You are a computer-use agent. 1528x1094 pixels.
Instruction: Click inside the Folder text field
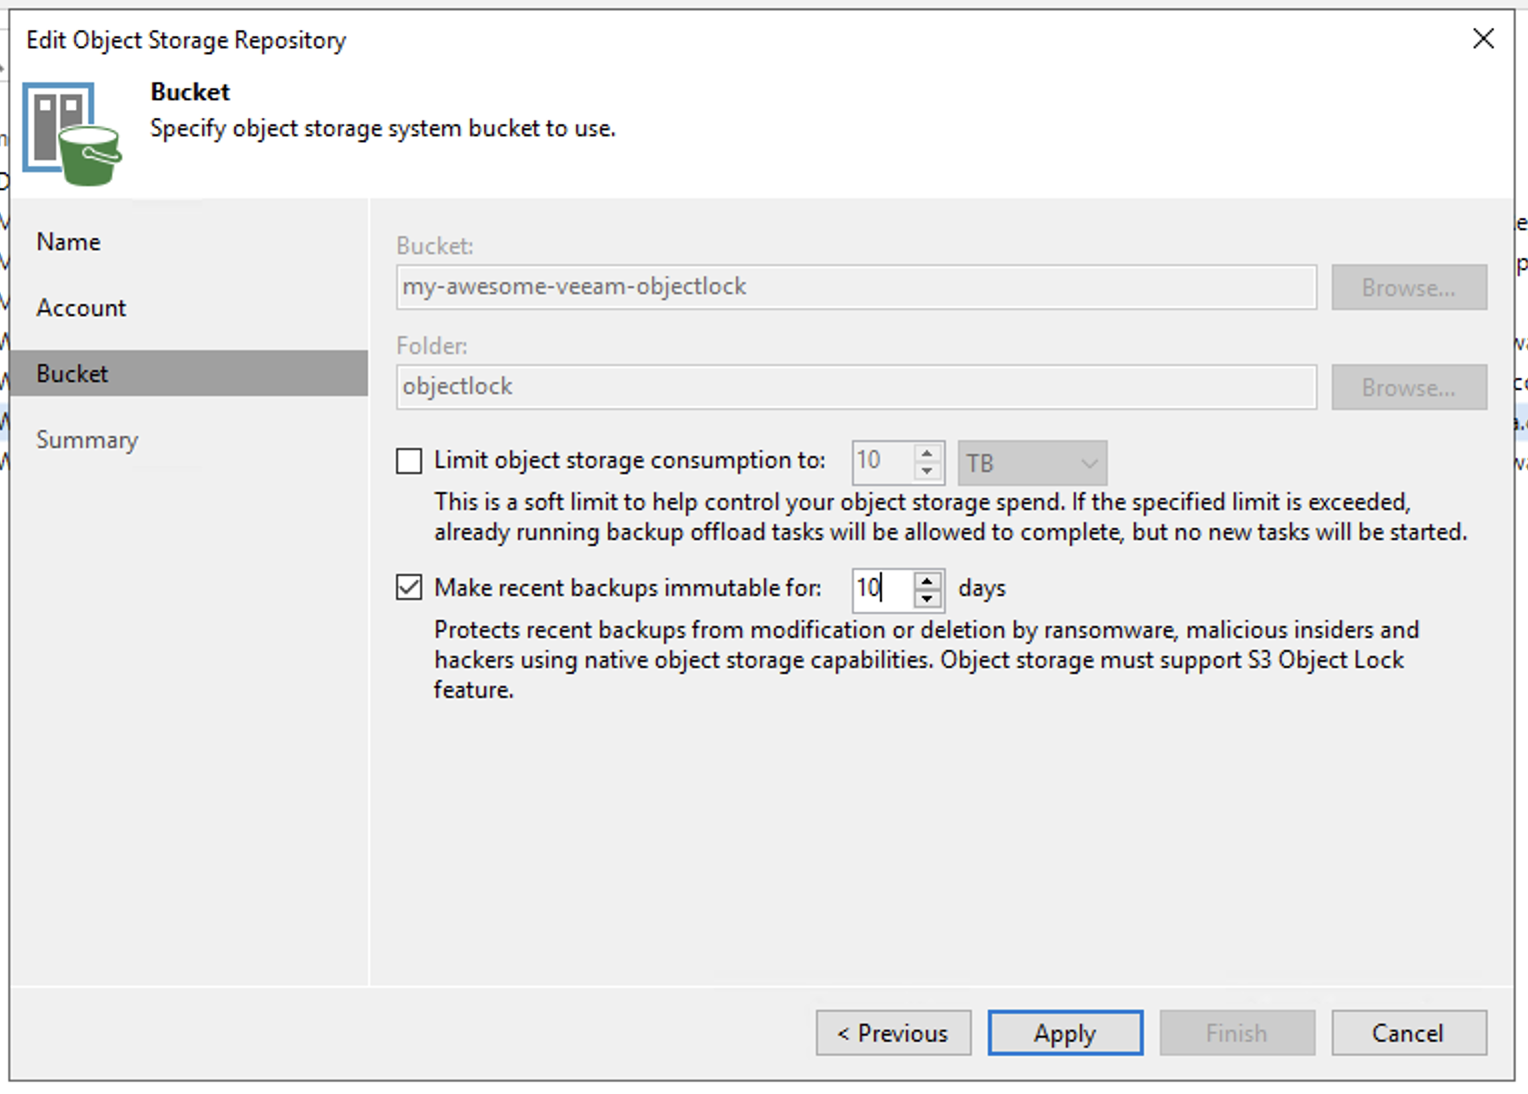pyautogui.click(x=855, y=386)
